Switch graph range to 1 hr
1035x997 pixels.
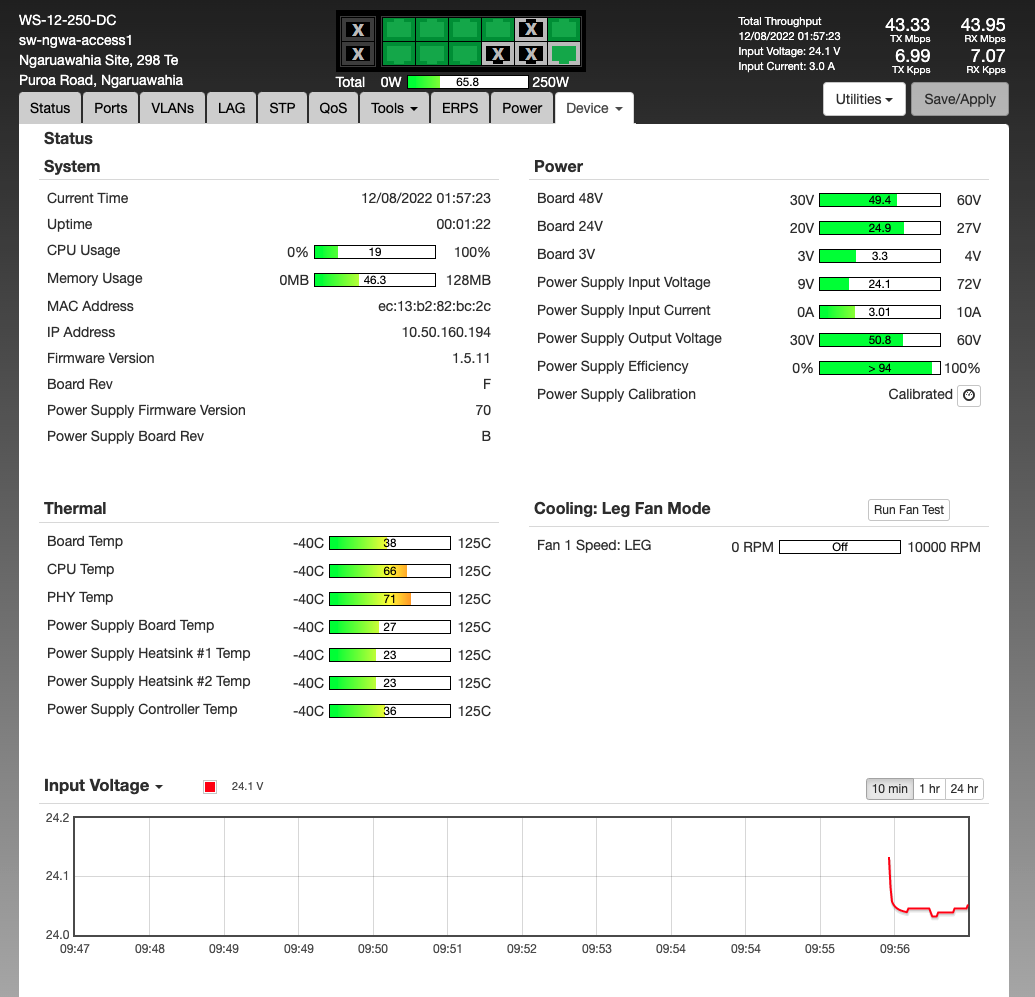(929, 789)
